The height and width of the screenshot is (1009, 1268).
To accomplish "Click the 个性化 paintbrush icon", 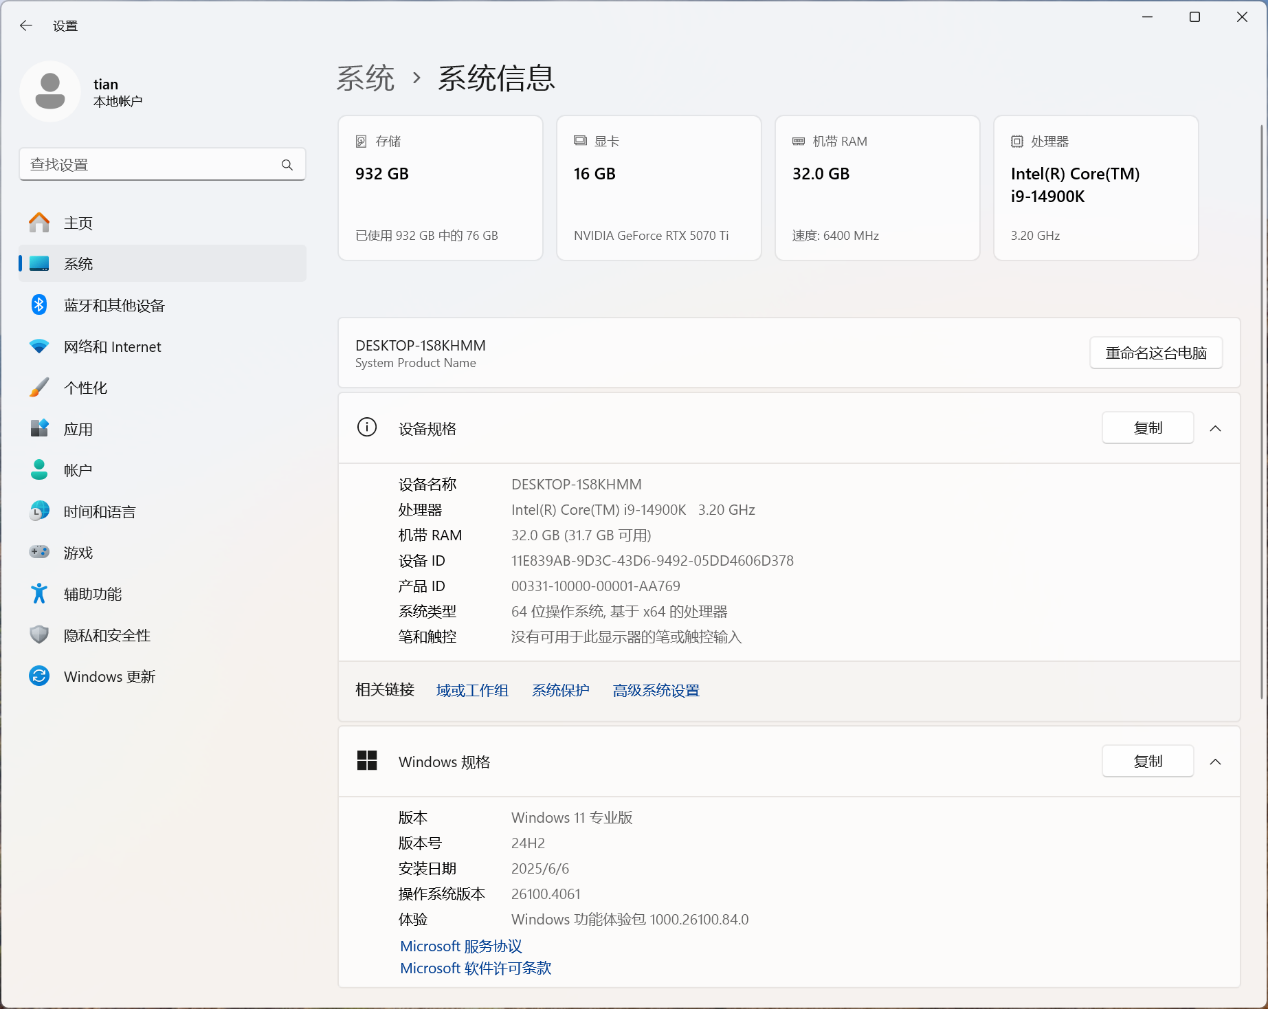I will tap(39, 387).
